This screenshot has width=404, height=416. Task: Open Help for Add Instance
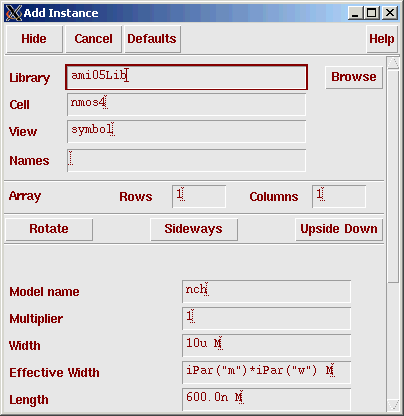coord(382,39)
